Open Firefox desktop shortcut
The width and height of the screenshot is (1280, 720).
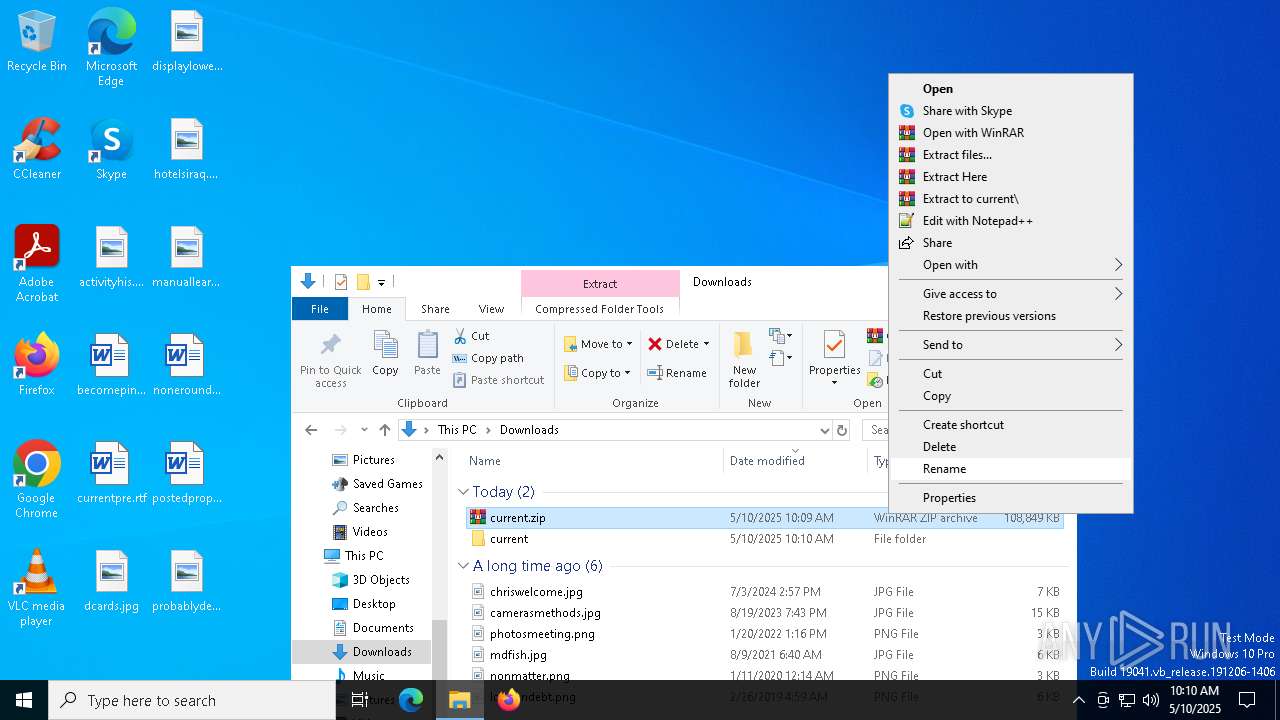[x=37, y=365]
